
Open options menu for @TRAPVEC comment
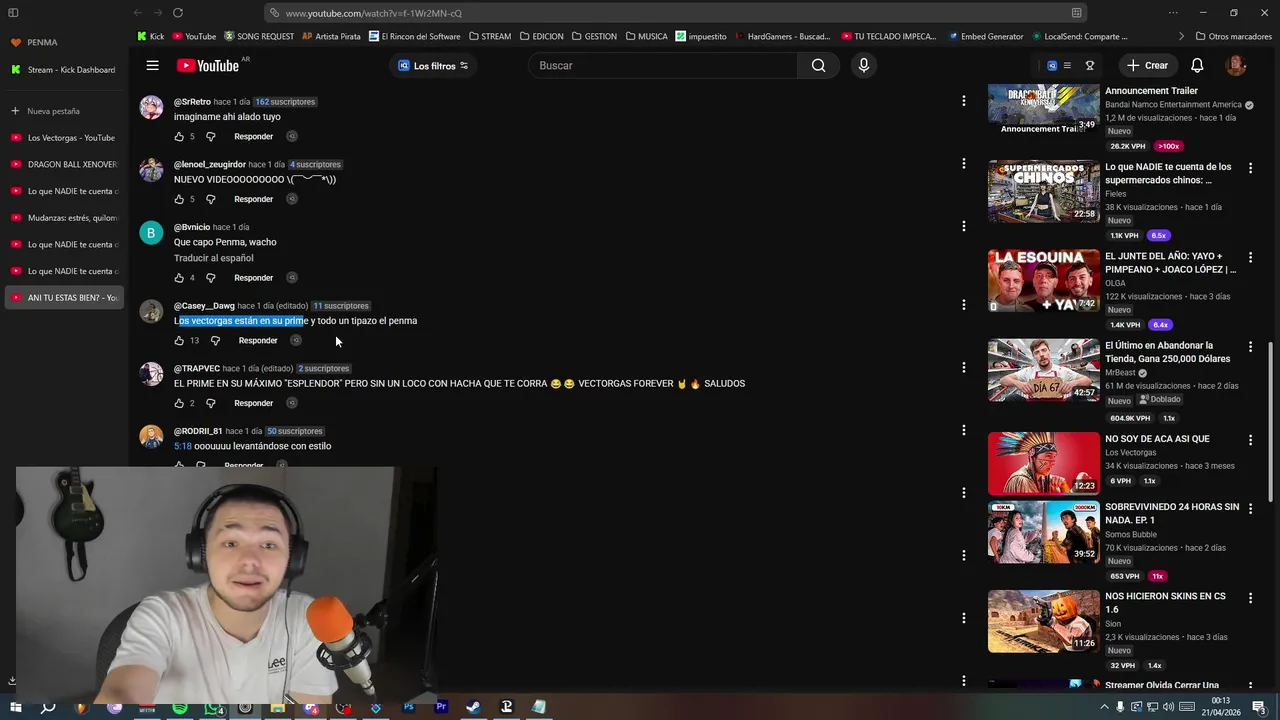(x=963, y=367)
